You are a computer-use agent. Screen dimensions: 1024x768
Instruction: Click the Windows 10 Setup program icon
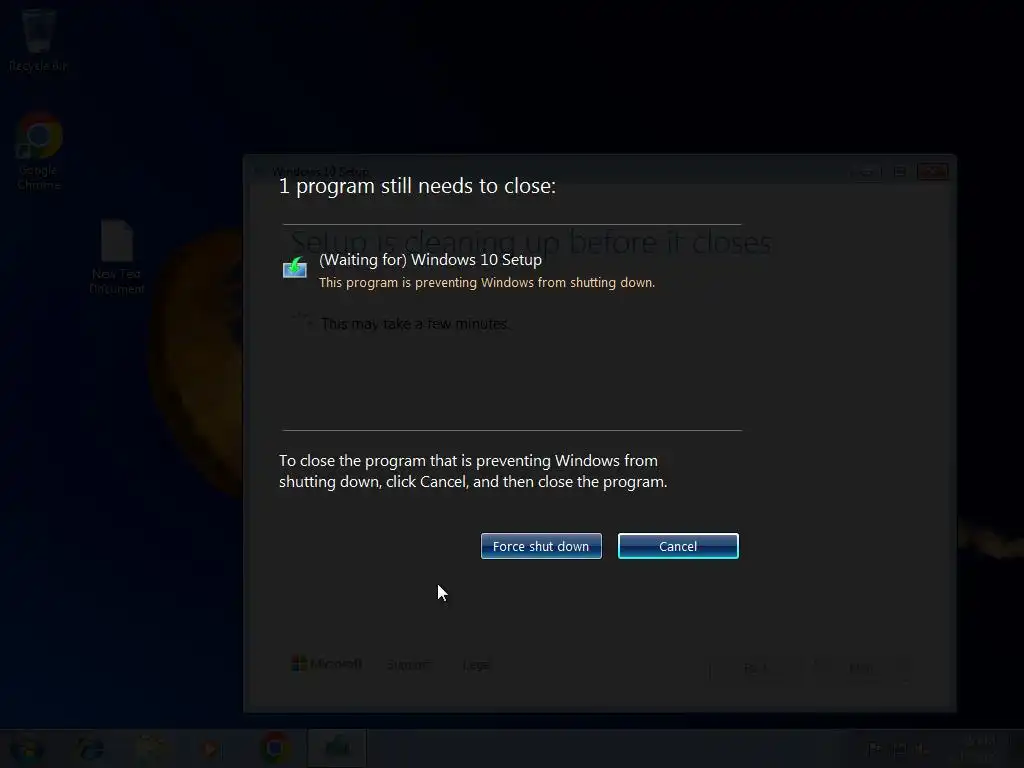click(x=295, y=268)
